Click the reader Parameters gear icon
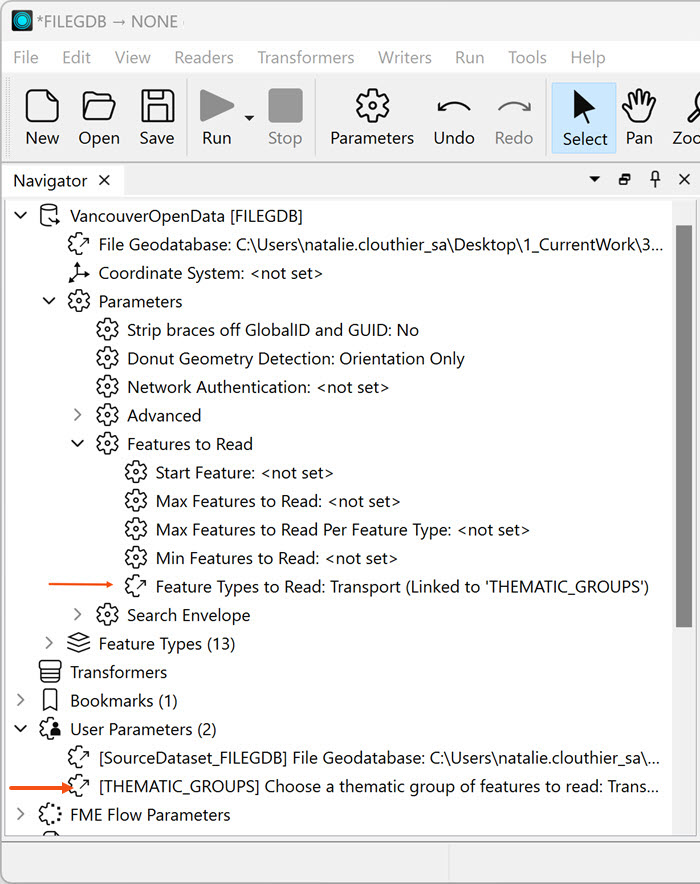The width and height of the screenshot is (700, 884). (78, 301)
